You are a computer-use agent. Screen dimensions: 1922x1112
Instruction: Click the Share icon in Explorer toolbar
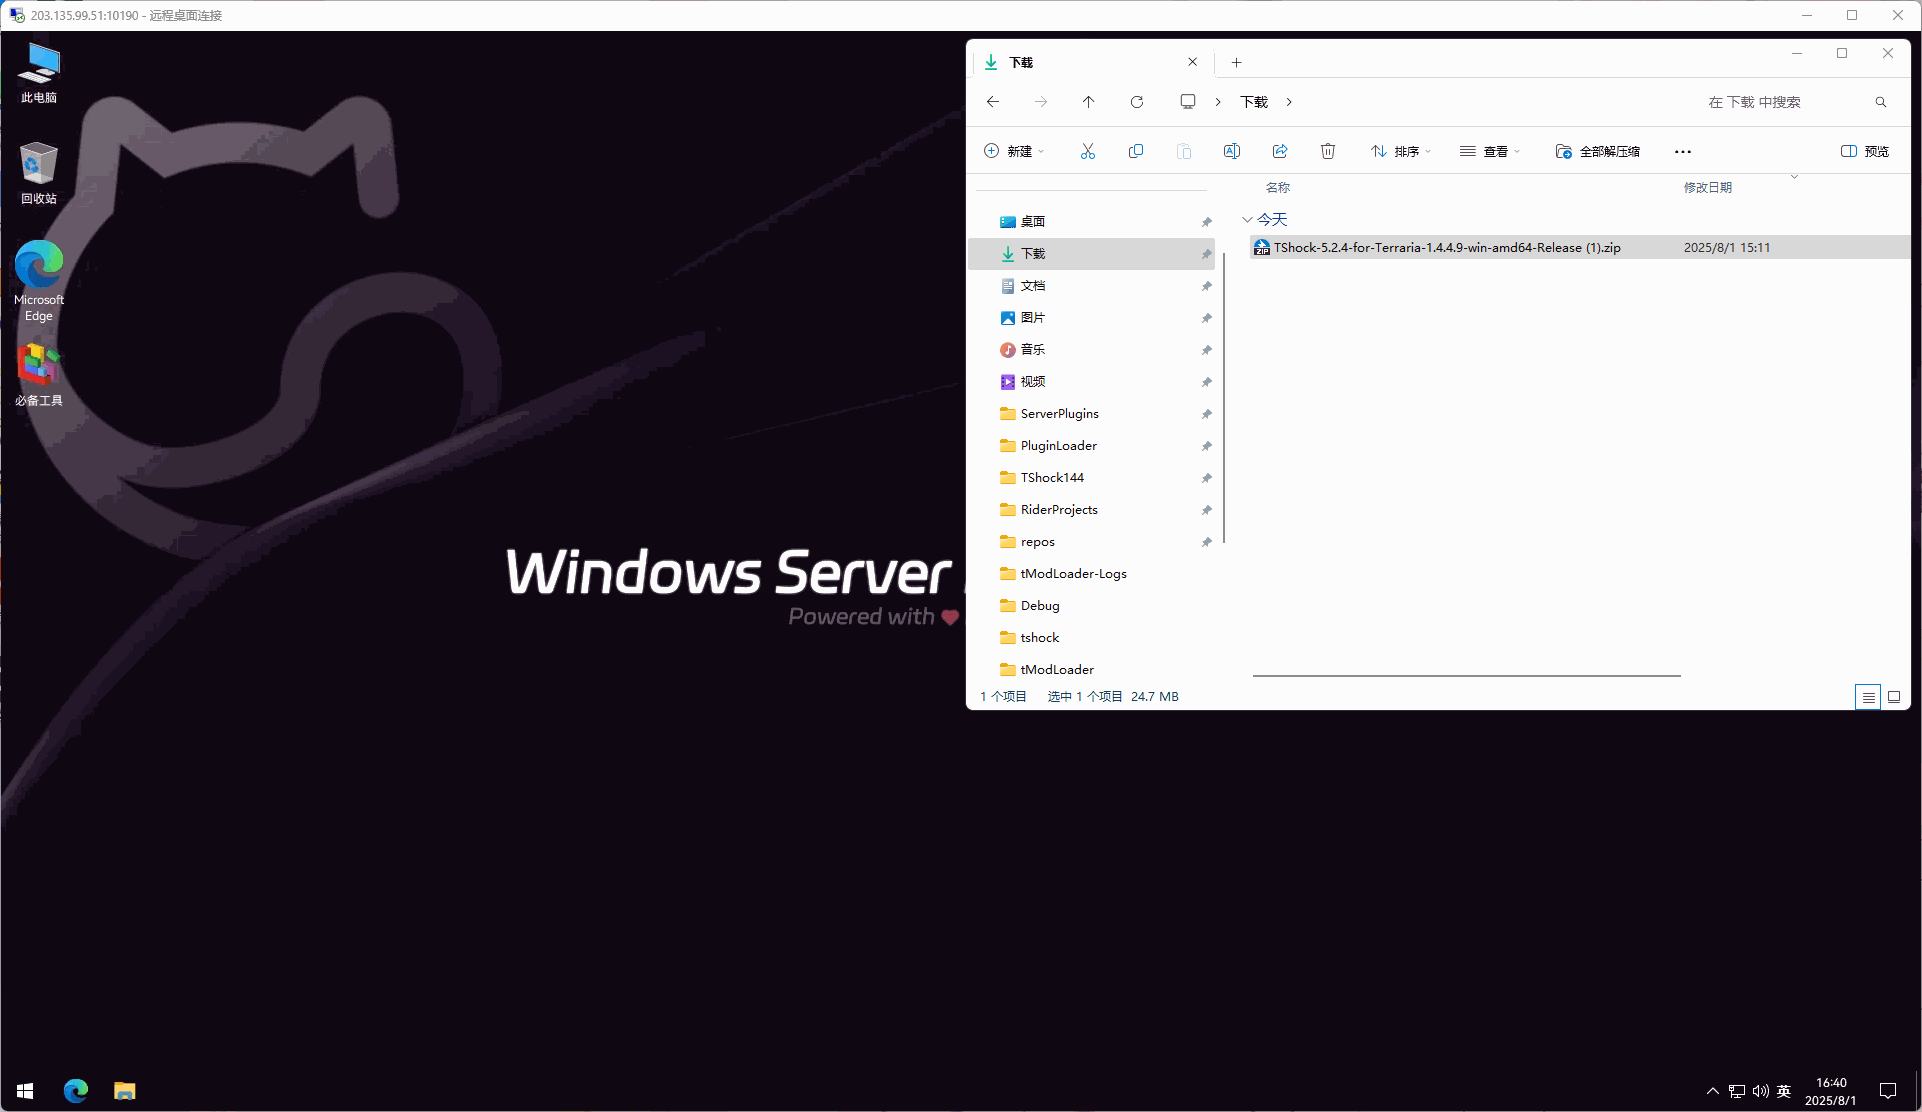pyautogui.click(x=1280, y=151)
